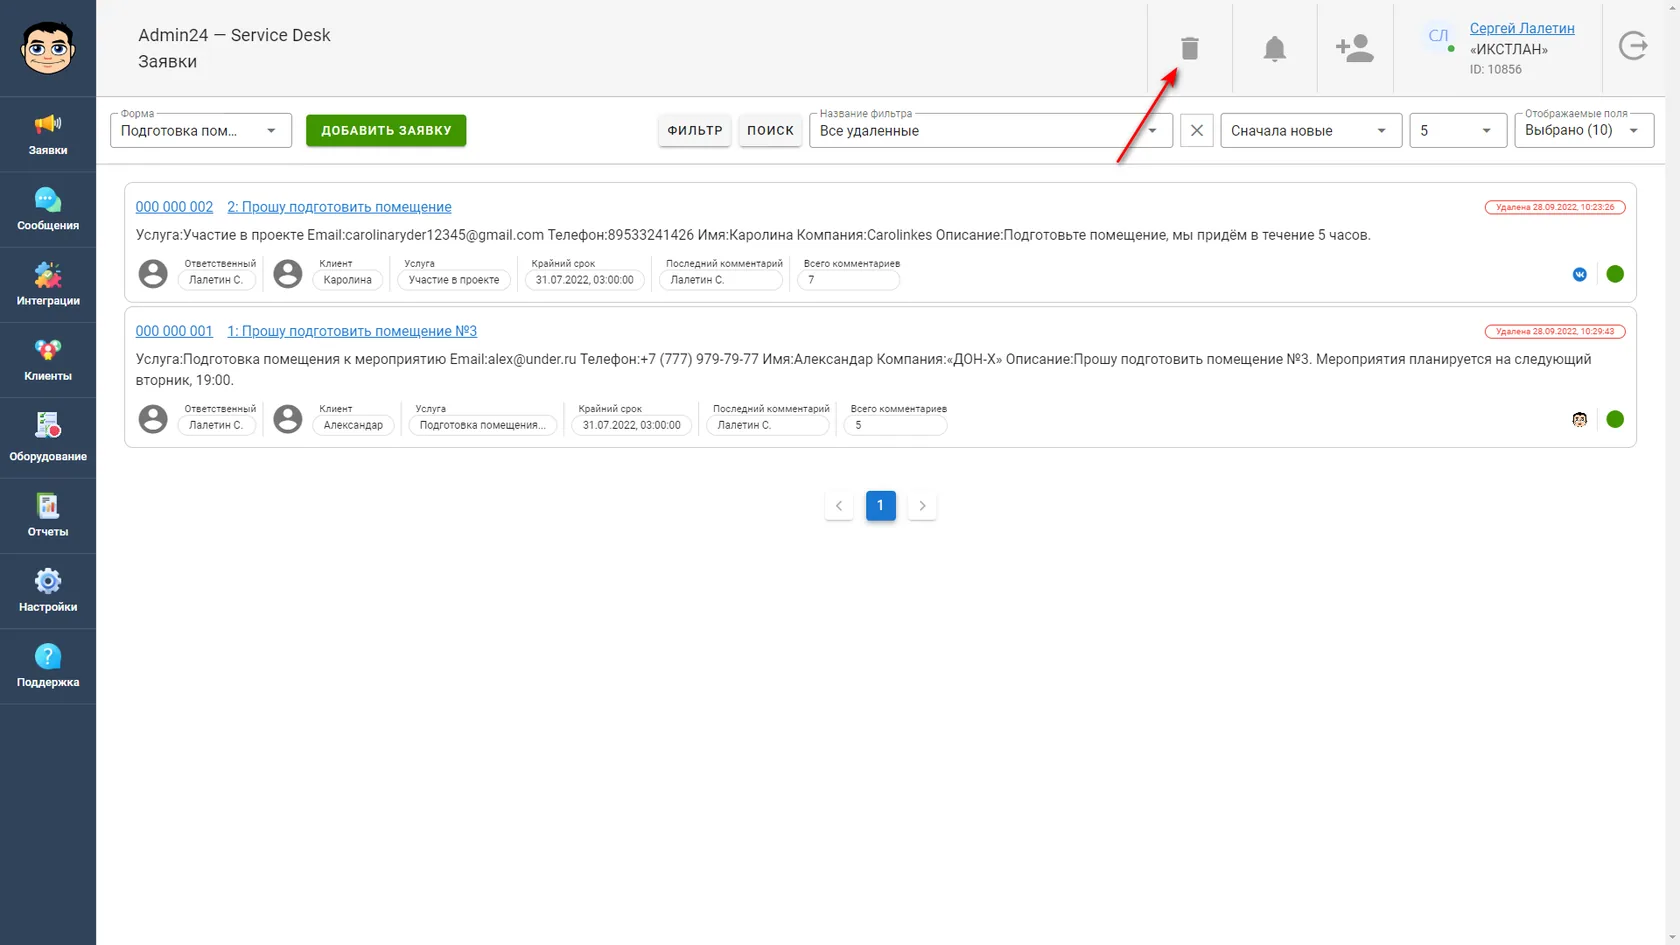The width and height of the screenshot is (1680, 945).
Task: Click the ДОБАВИТЬ ЗАЯВКУ button
Action: click(386, 130)
